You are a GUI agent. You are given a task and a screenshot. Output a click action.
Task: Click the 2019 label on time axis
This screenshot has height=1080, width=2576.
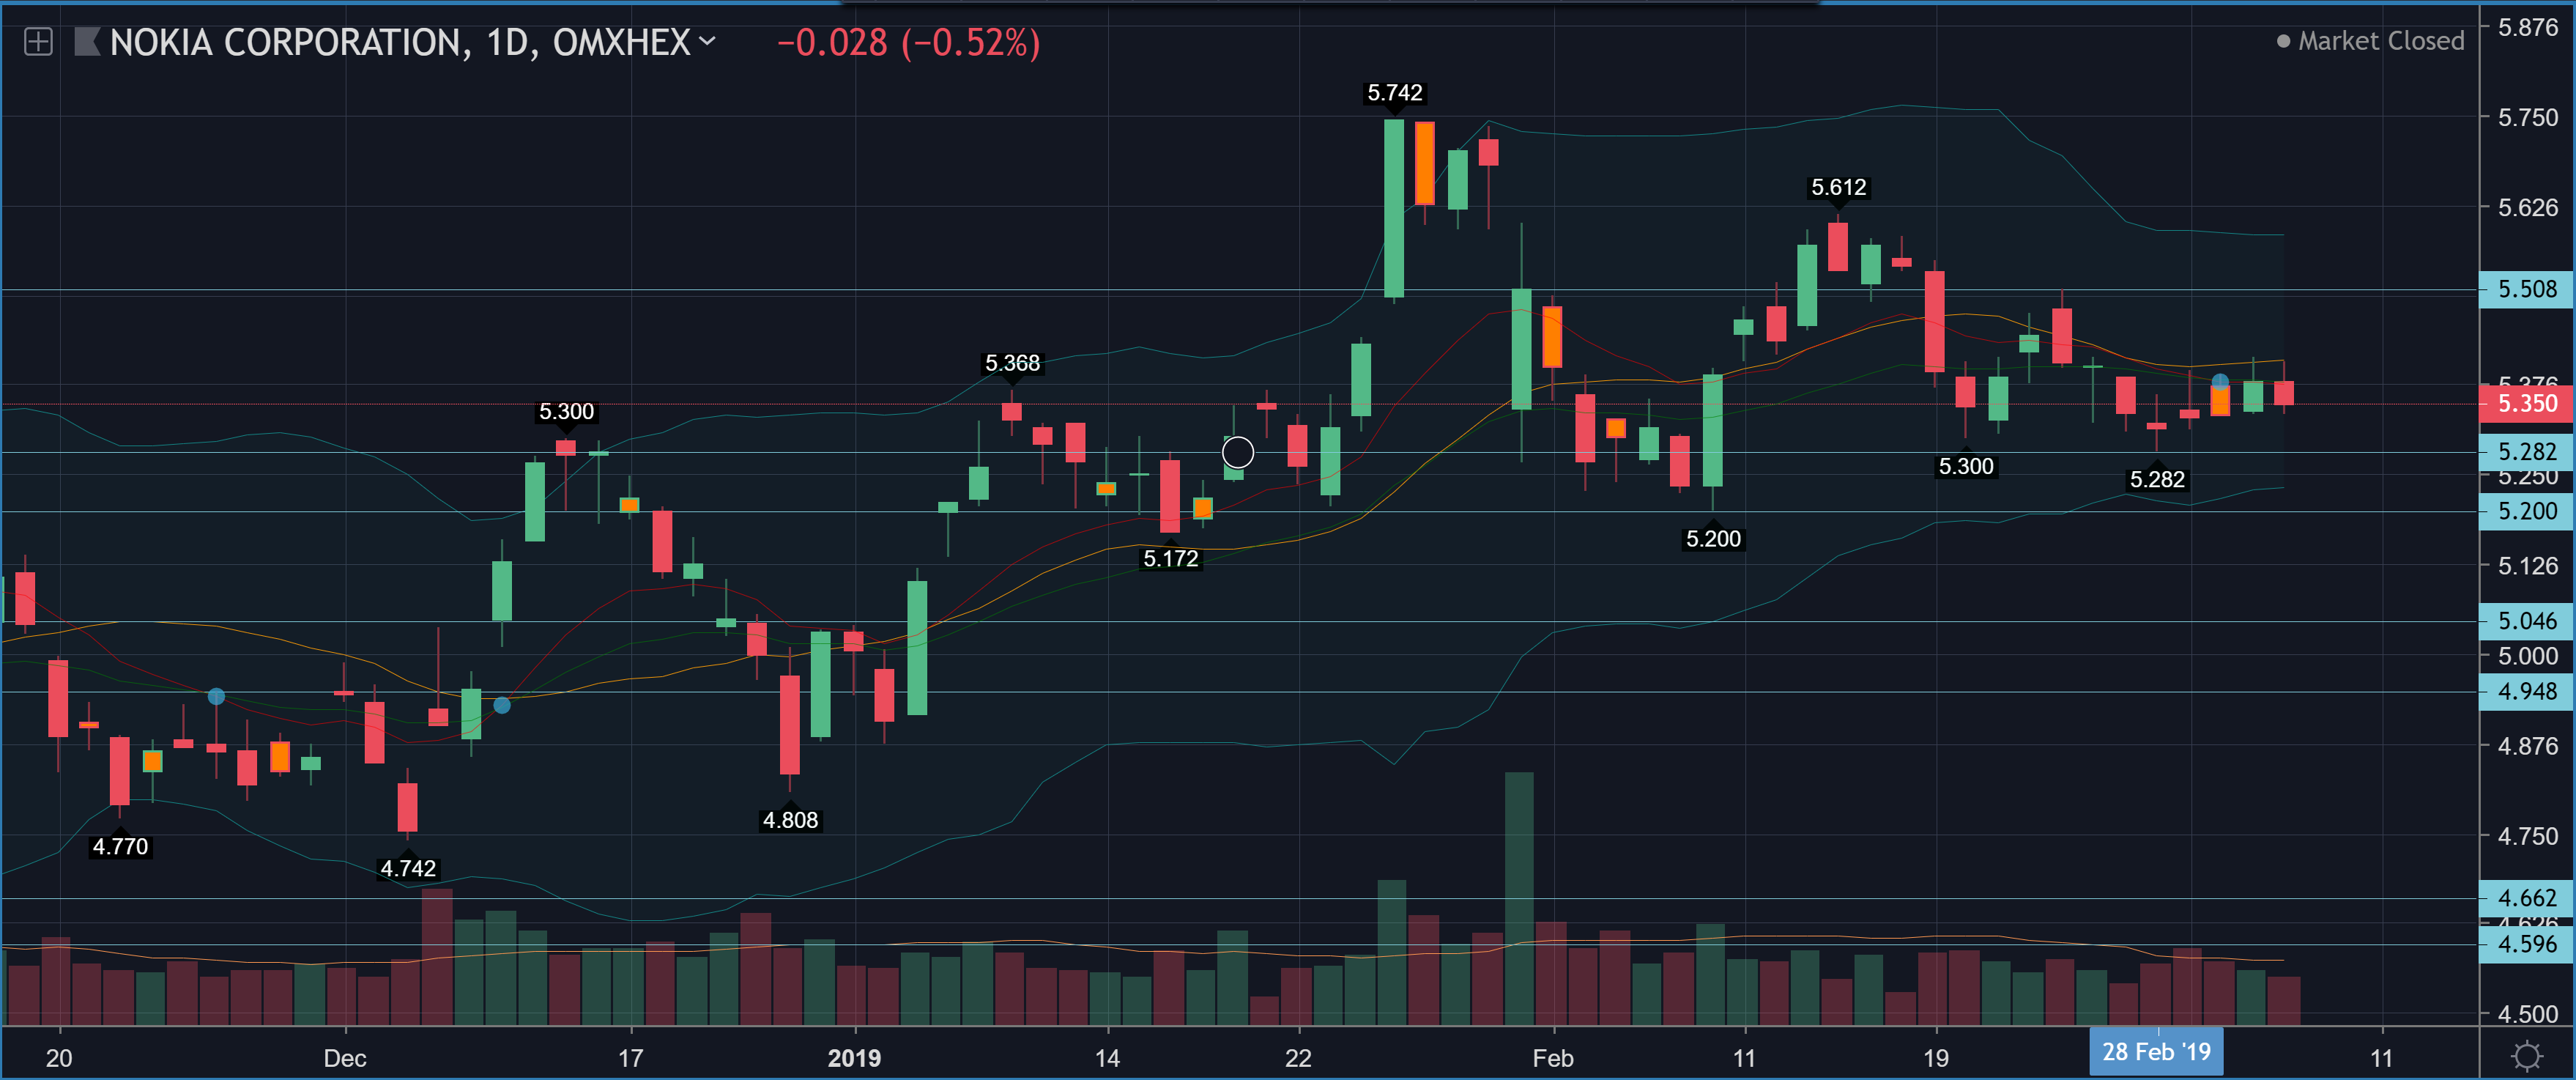pyautogui.click(x=854, y=1058)
